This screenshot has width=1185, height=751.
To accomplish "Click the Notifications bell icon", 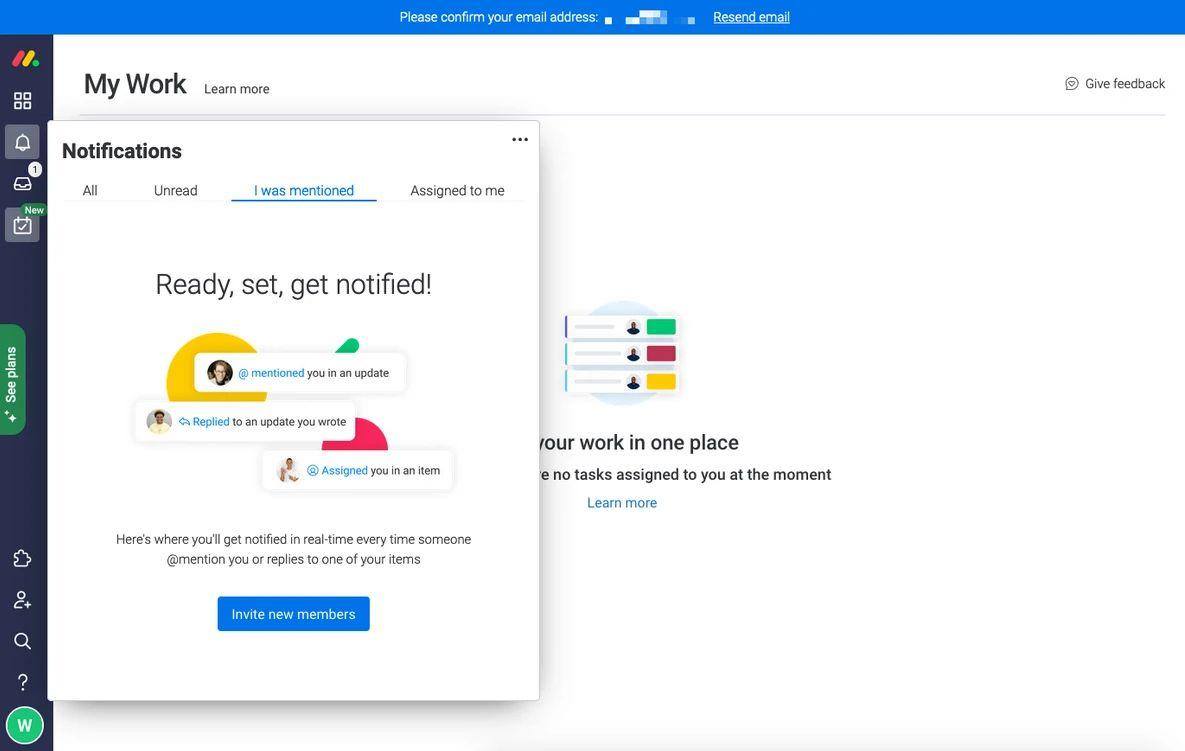I will coord(23,142).
